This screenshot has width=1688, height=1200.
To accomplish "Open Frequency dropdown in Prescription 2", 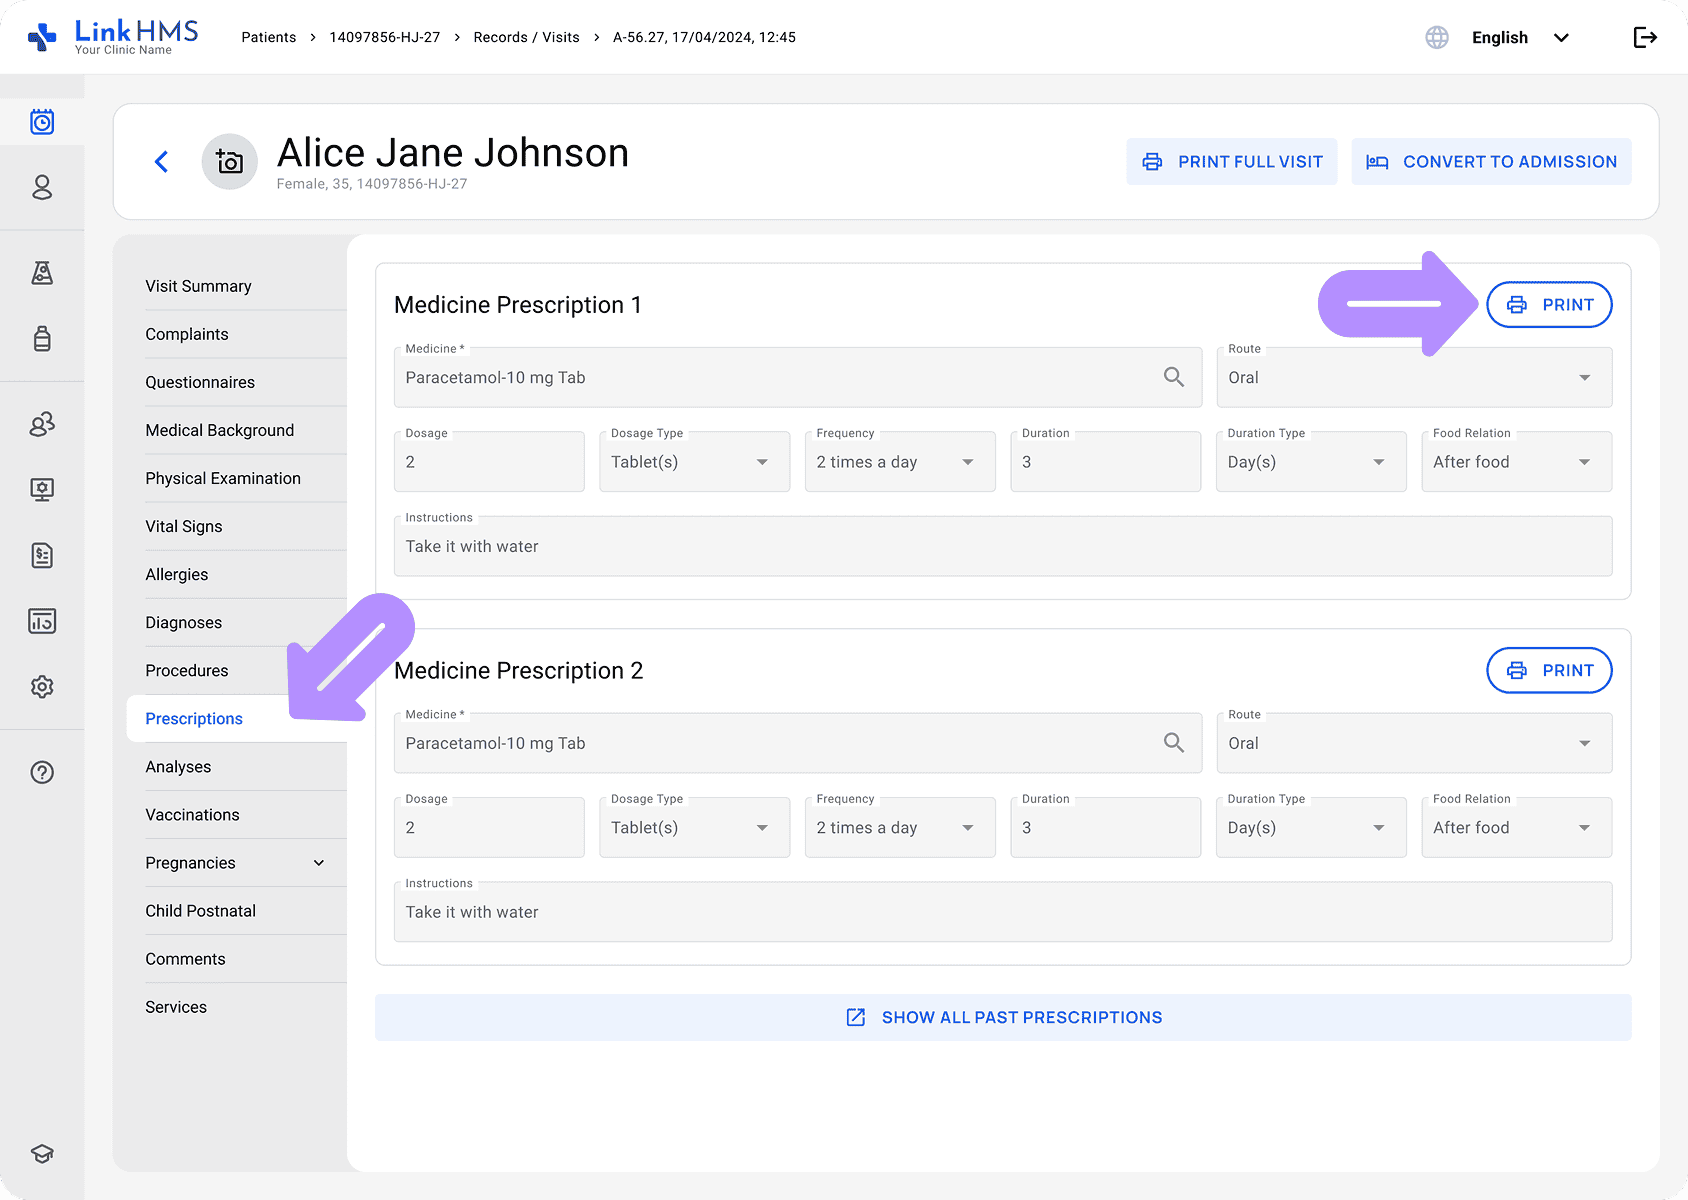I will (899, 828).
